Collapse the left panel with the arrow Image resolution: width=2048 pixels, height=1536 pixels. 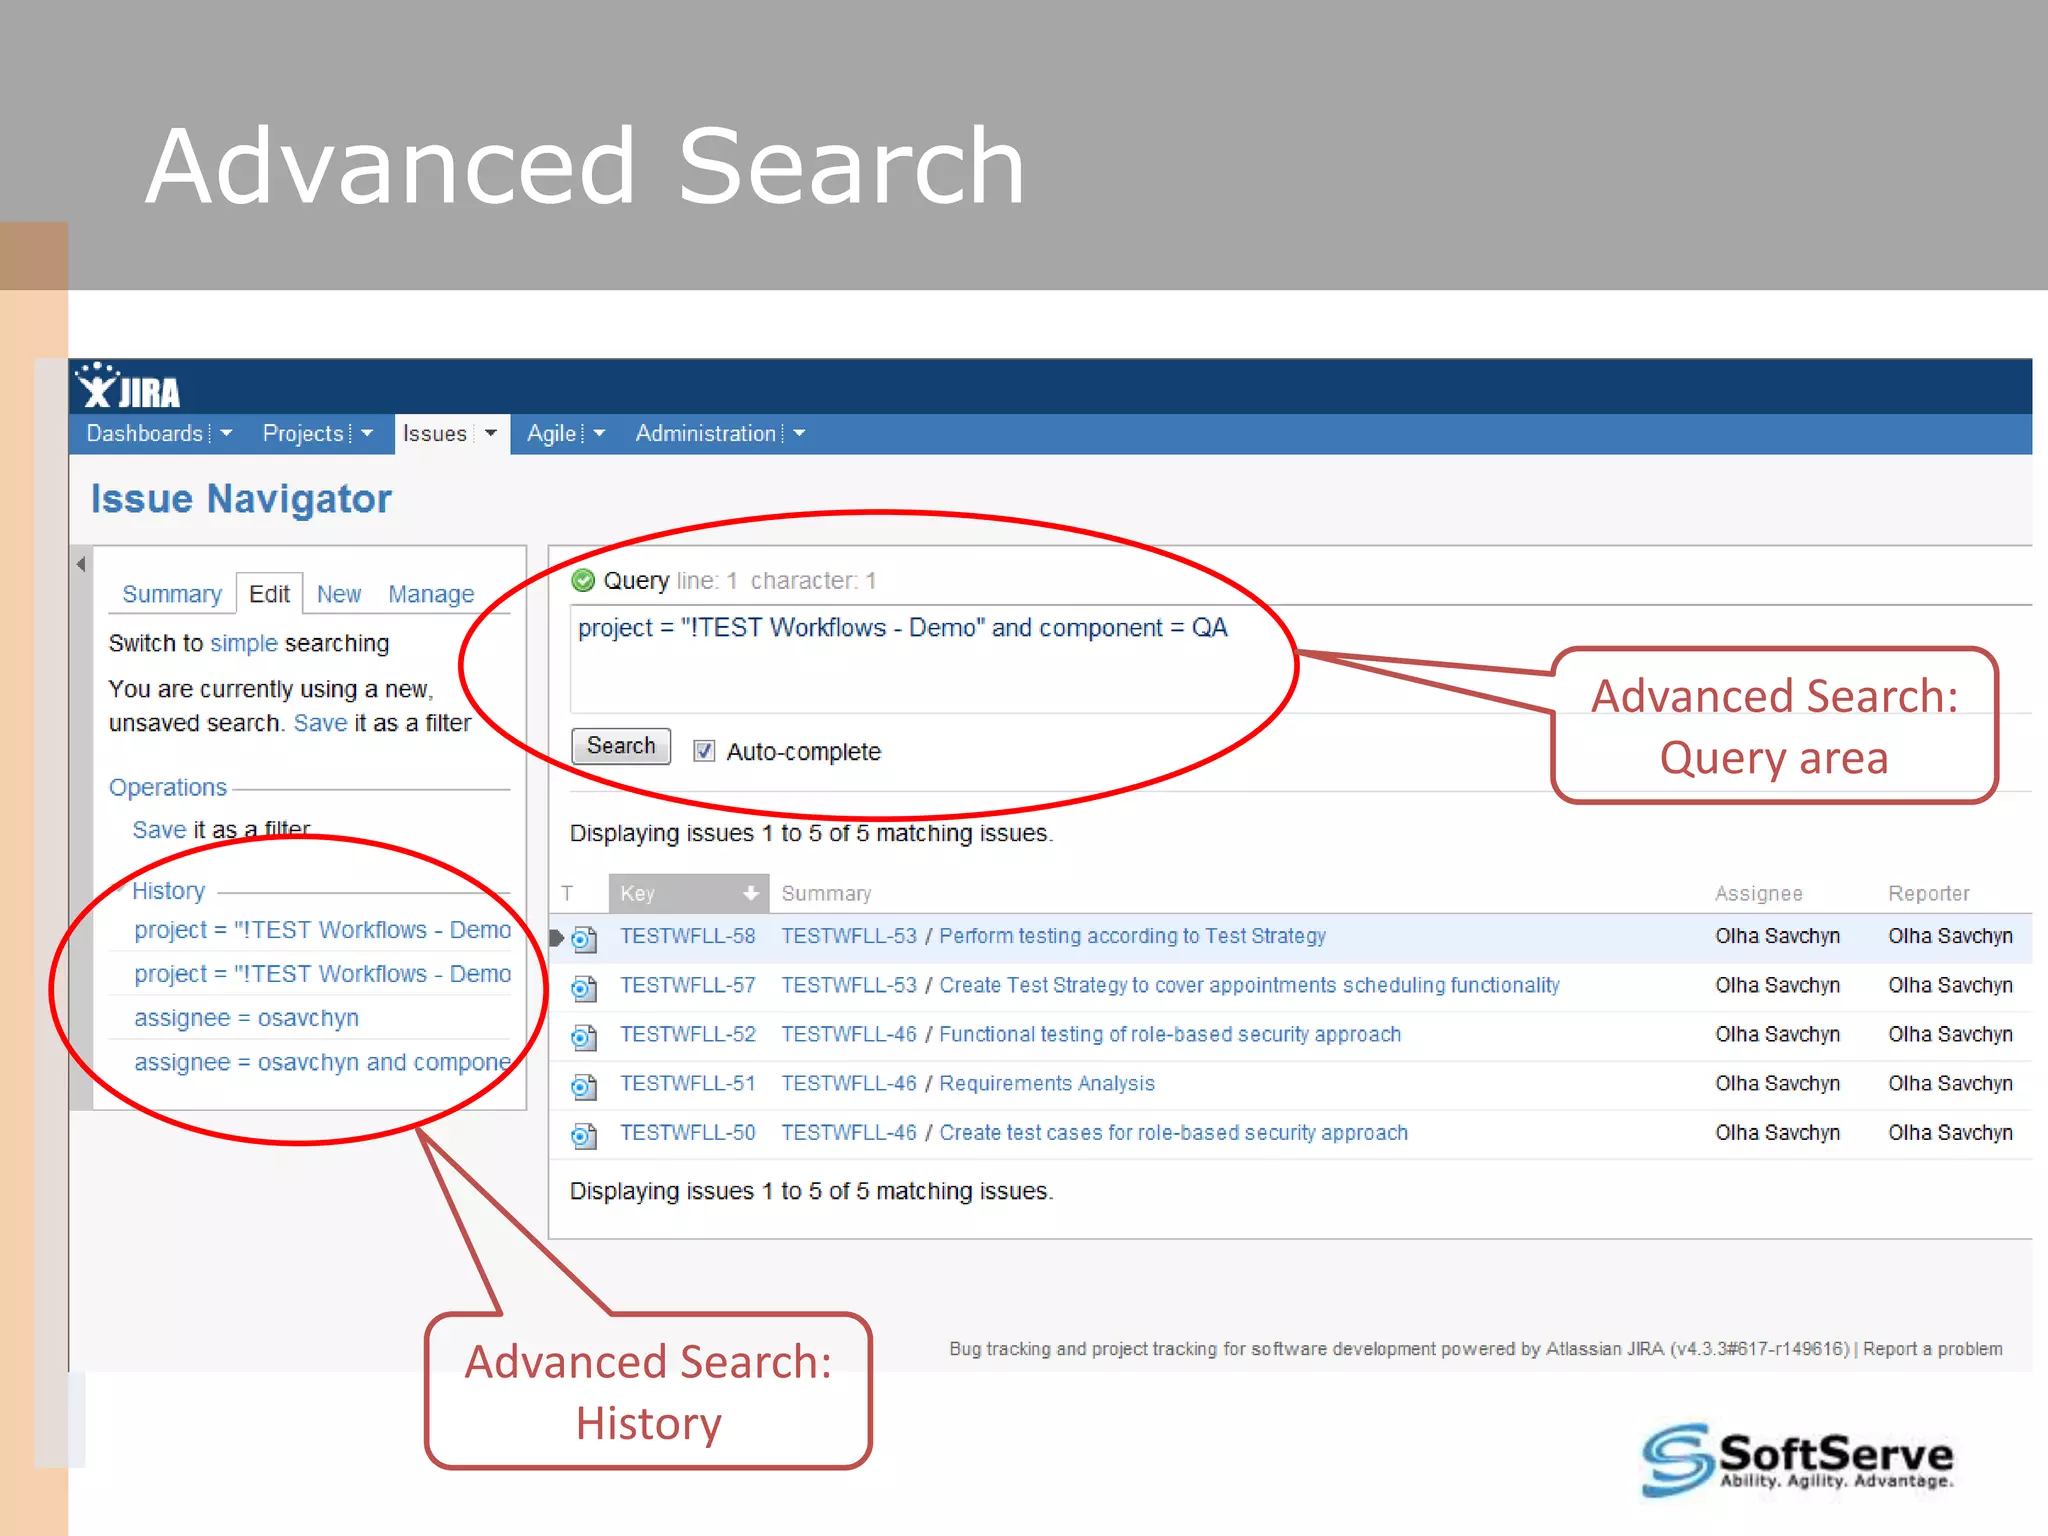(81, 564)
